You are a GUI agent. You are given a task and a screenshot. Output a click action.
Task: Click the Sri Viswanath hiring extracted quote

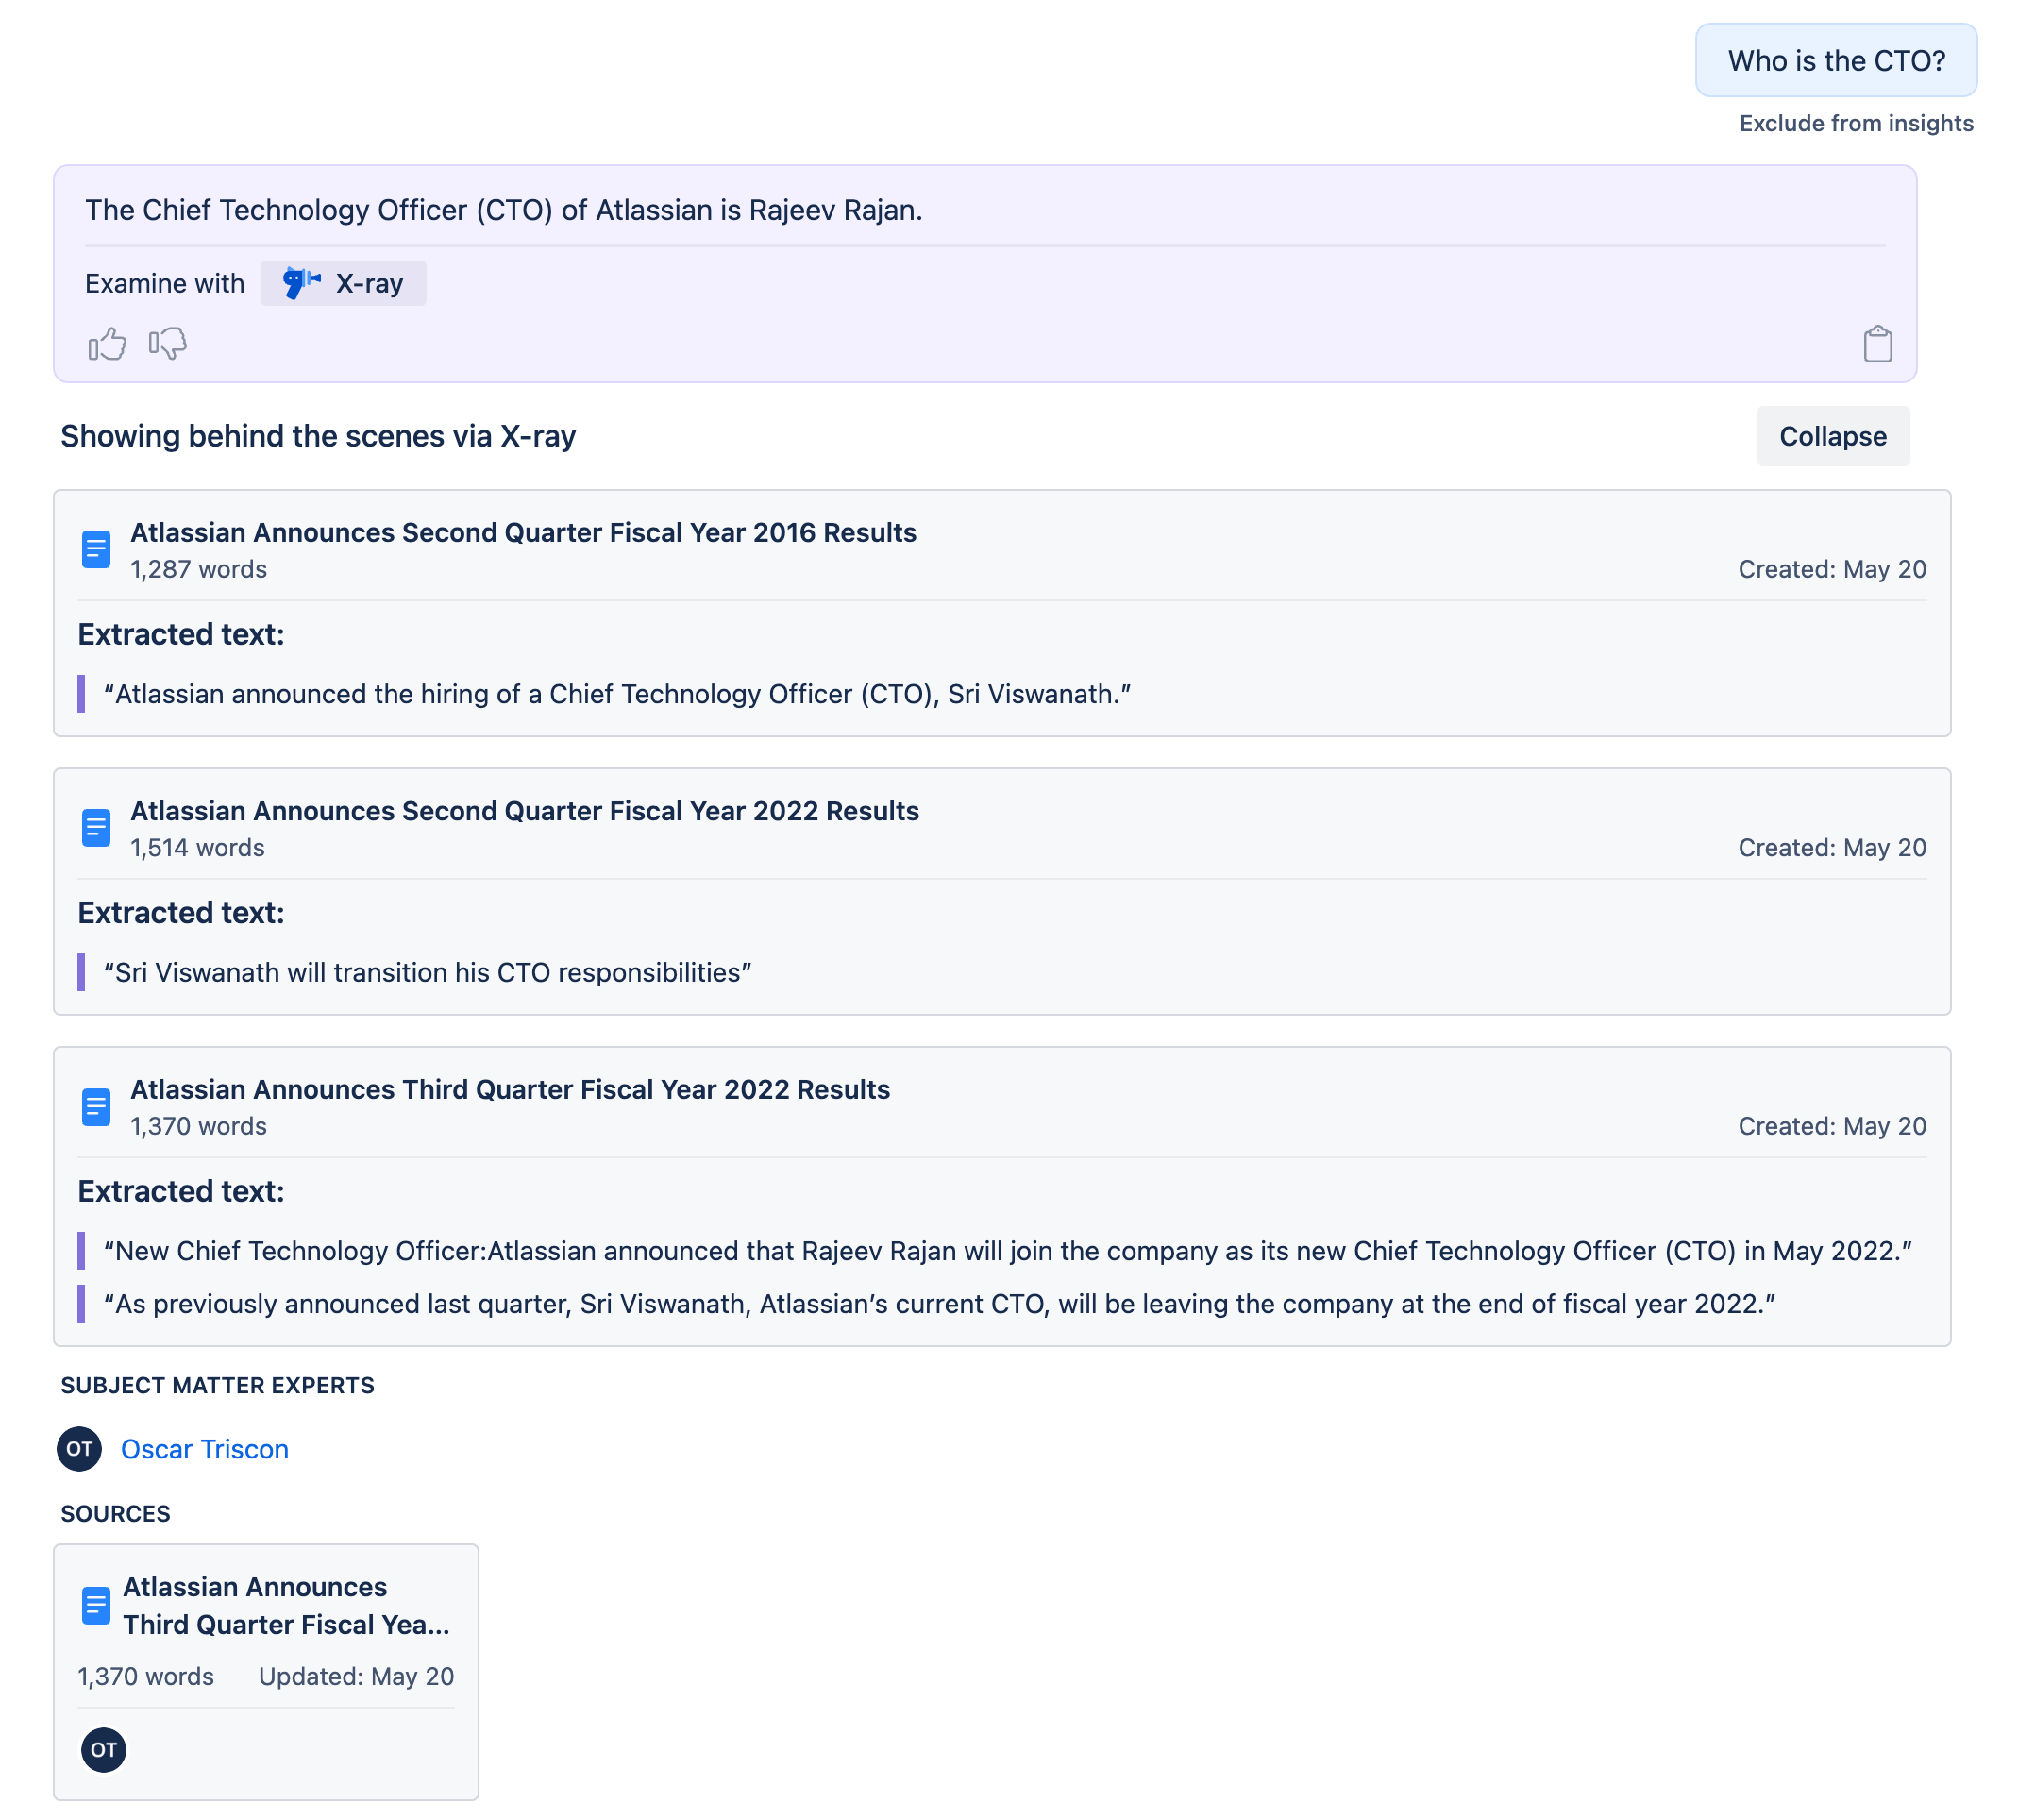click(x=617, y=694)
